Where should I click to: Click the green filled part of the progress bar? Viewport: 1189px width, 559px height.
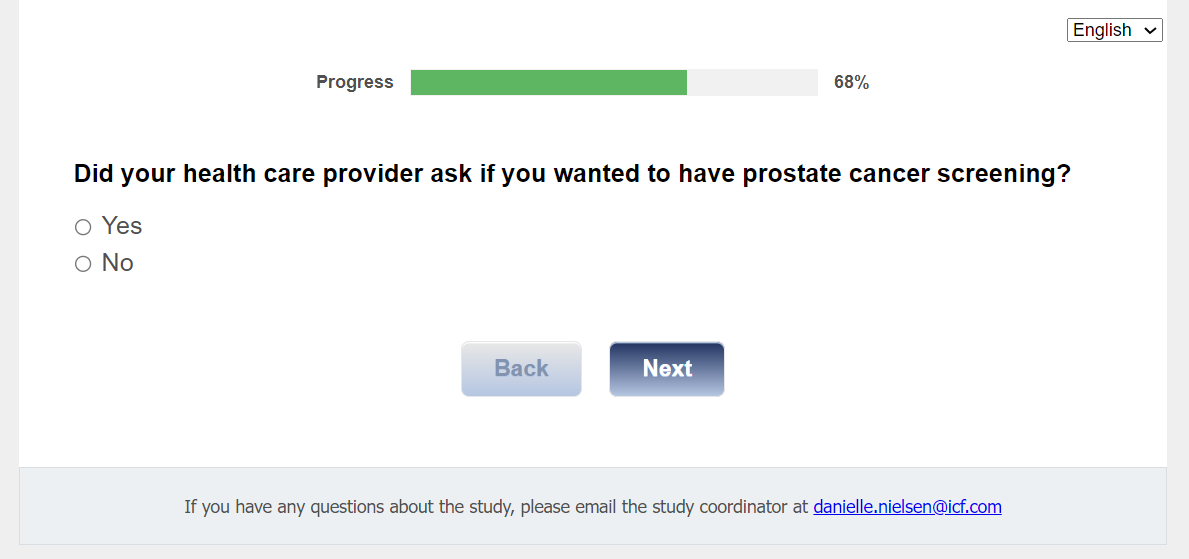548,83
